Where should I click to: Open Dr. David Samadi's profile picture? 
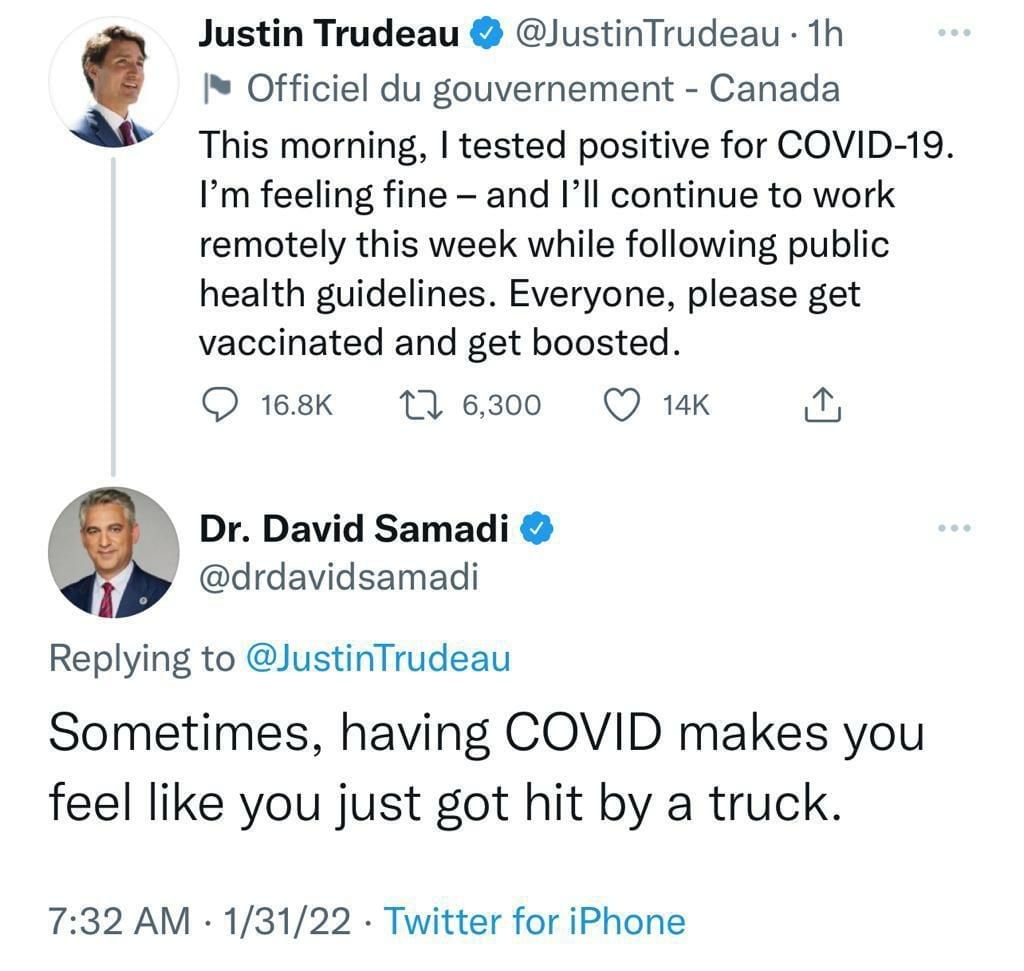114,552
